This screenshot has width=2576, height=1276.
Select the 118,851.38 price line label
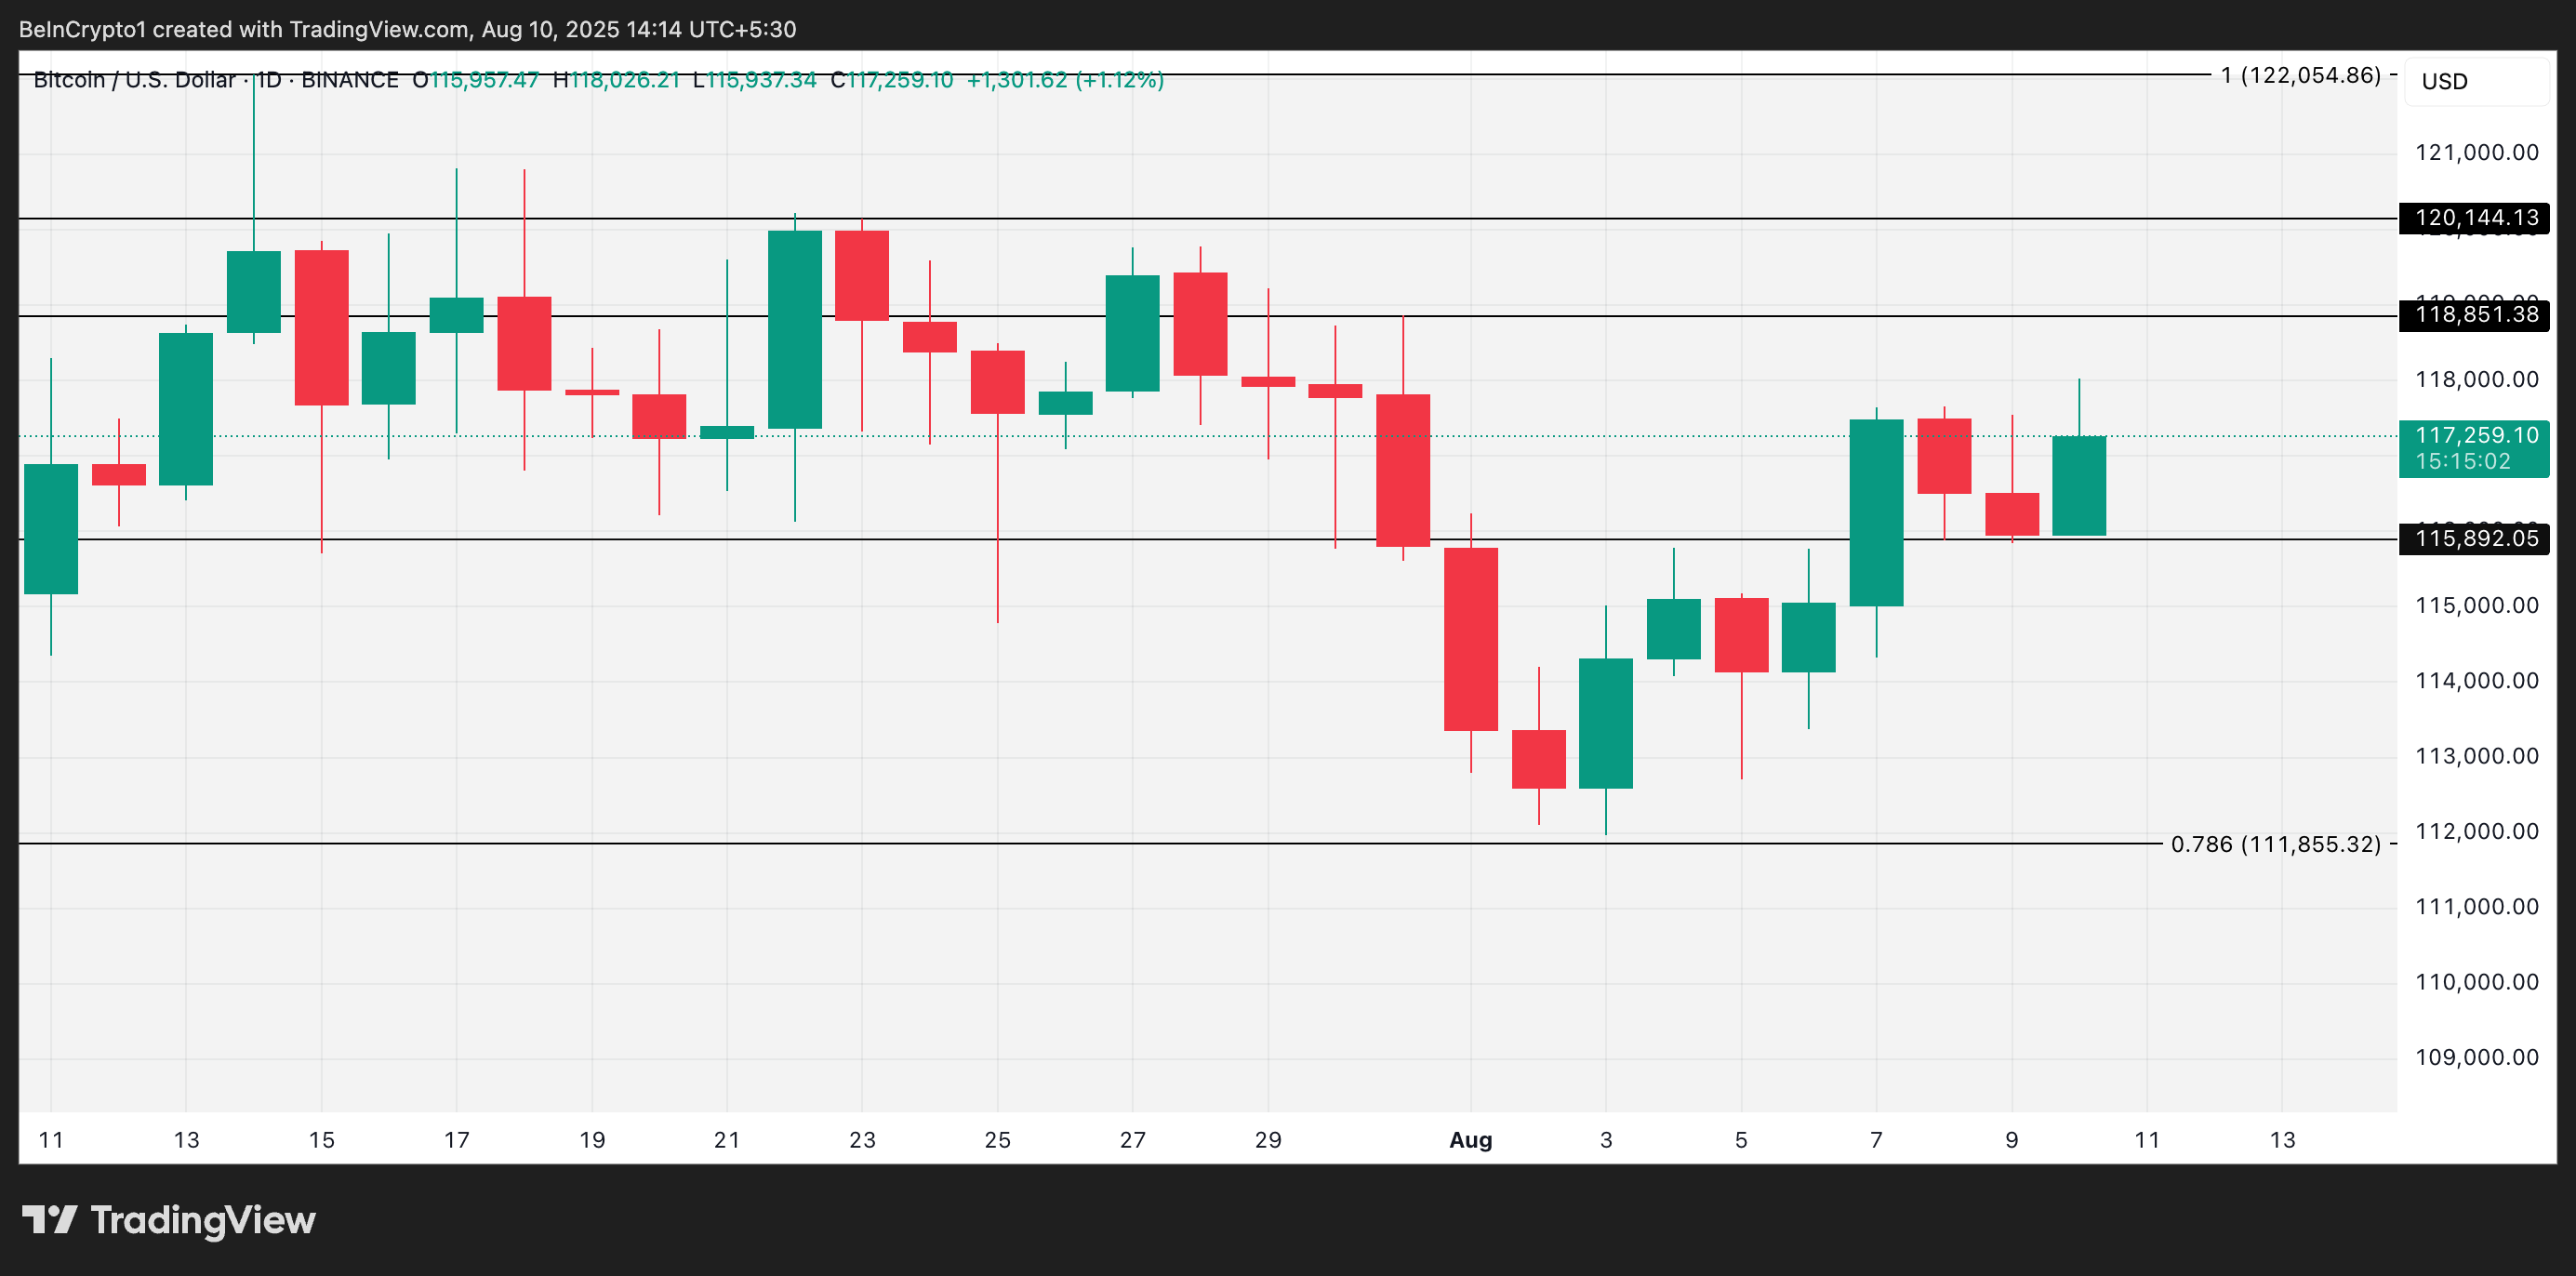tap(2474, 316)
